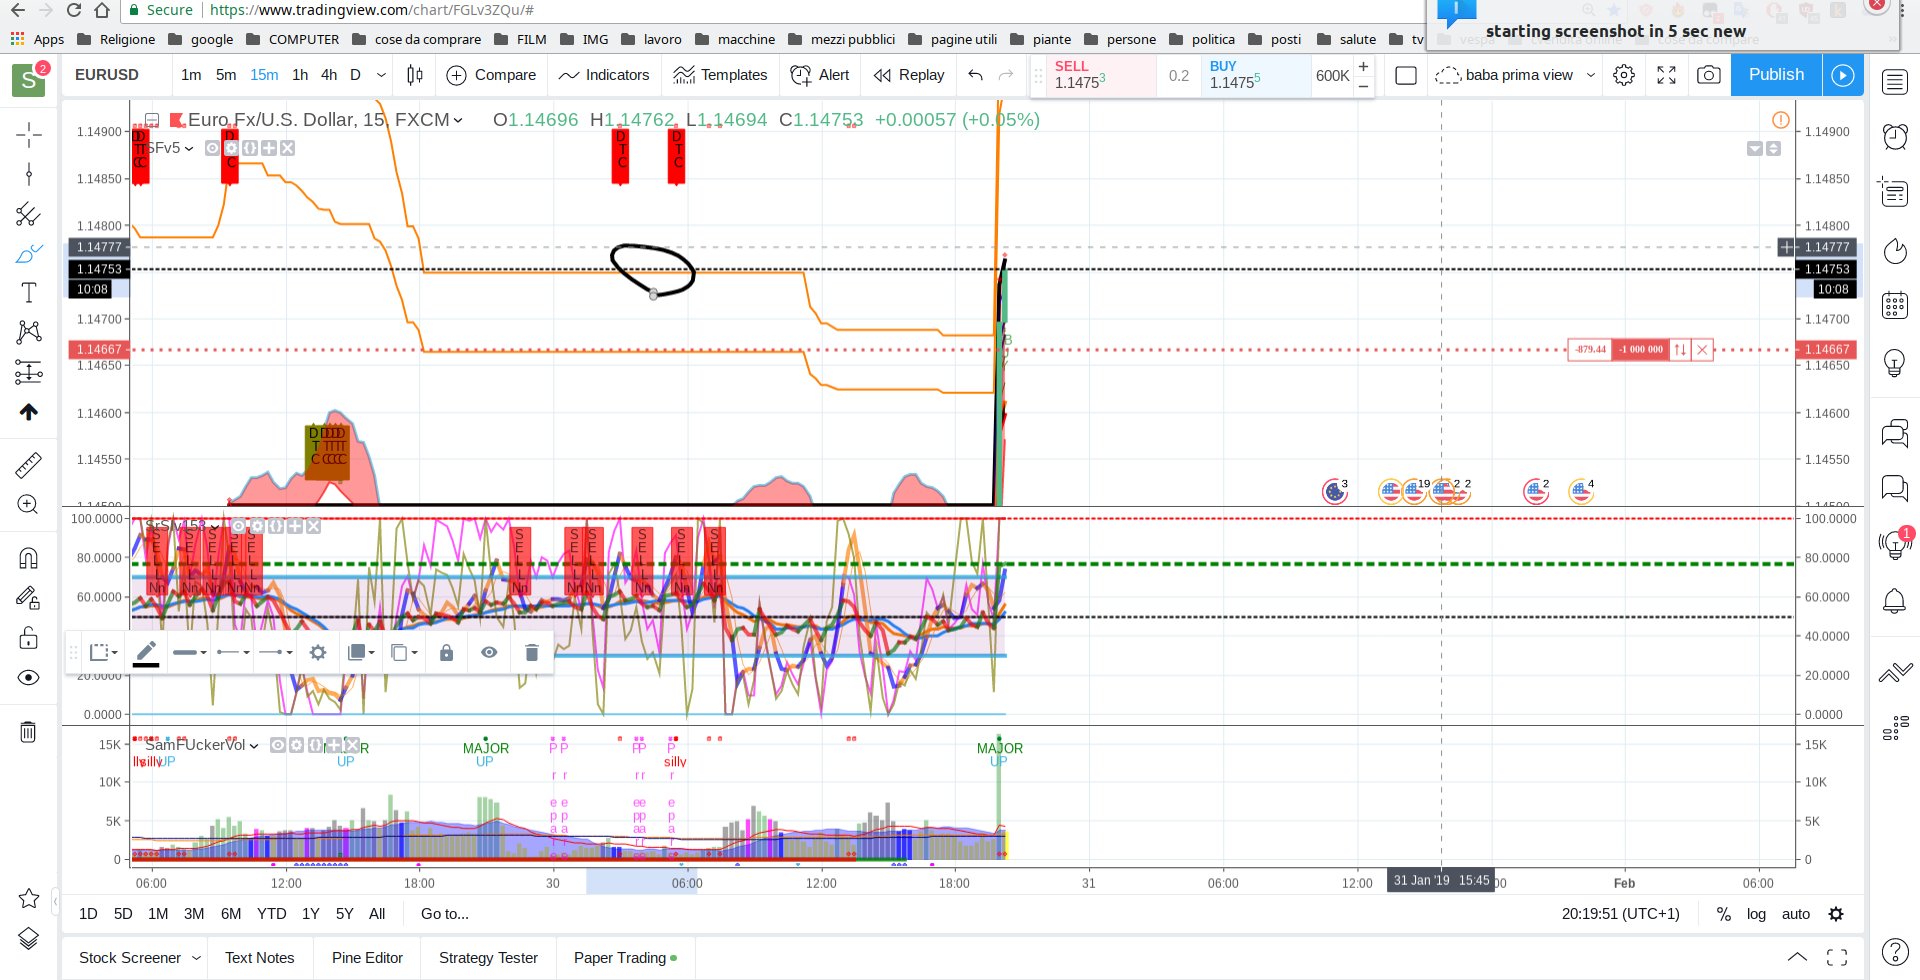Toggle the auto scale option

point(1796,914)
